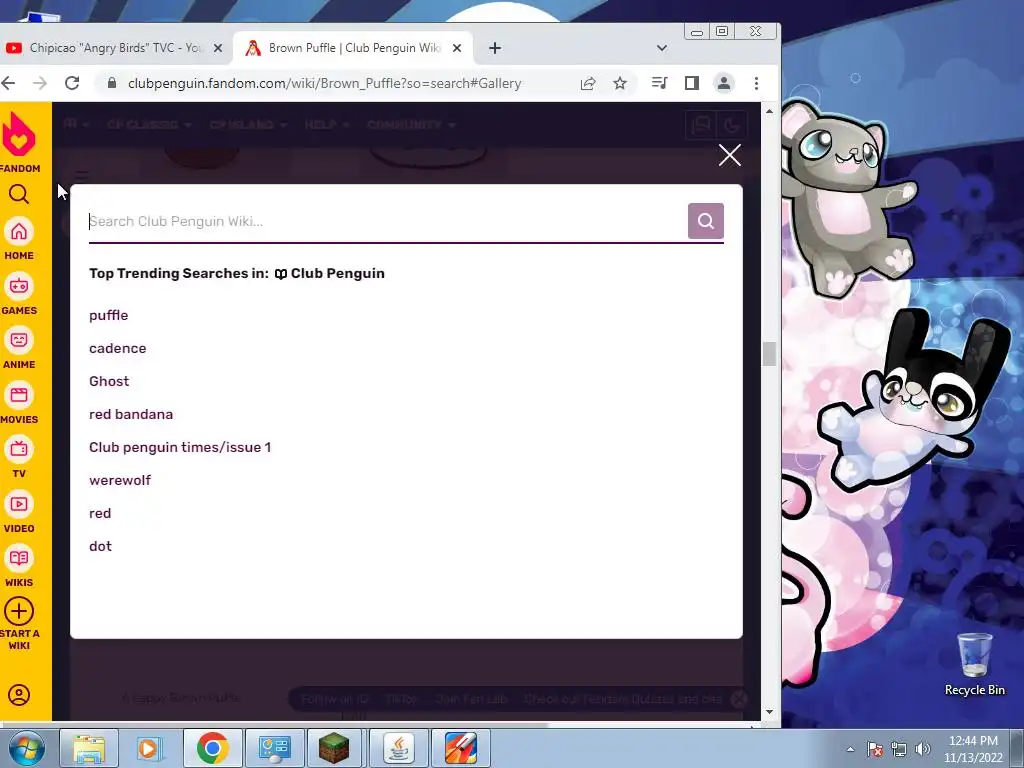1024x768 pixels.
Task: Click Chrome icon in taskbar
Action: 212,748
